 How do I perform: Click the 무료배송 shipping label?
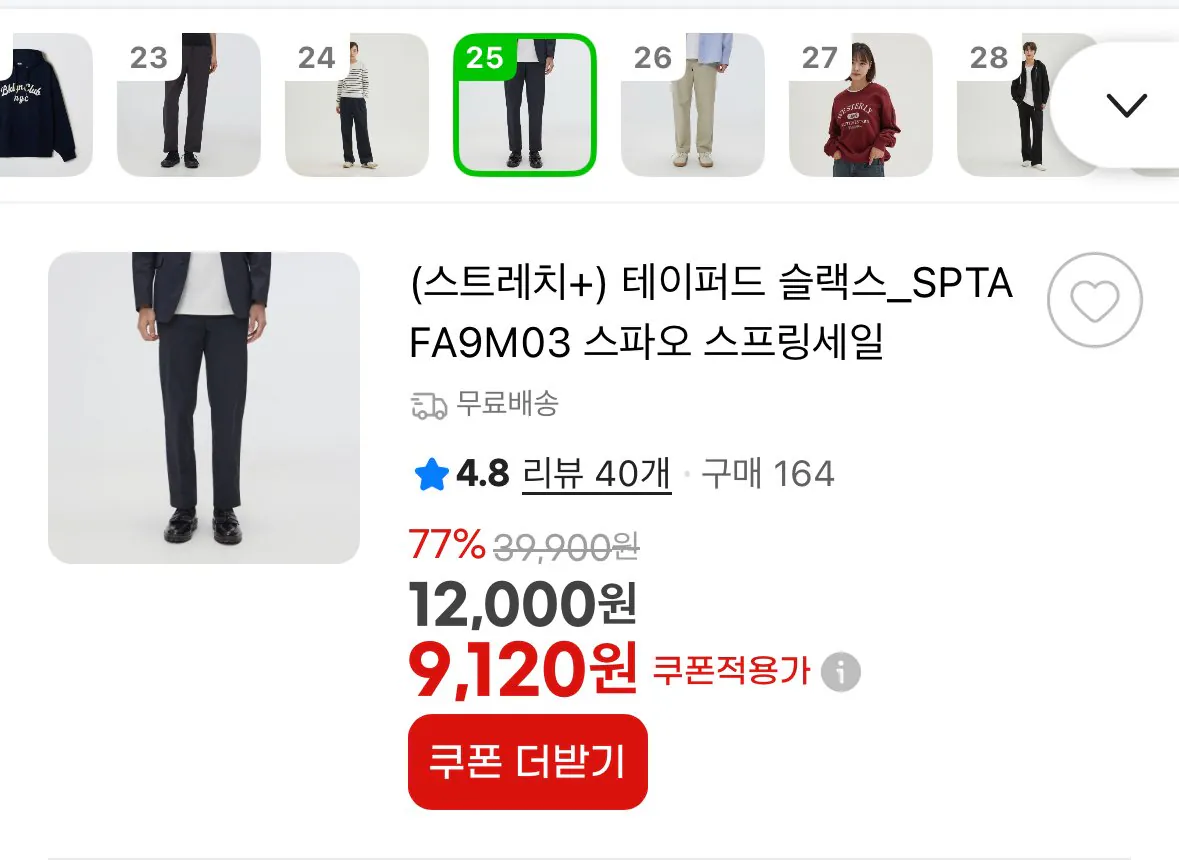pos(508,404)
